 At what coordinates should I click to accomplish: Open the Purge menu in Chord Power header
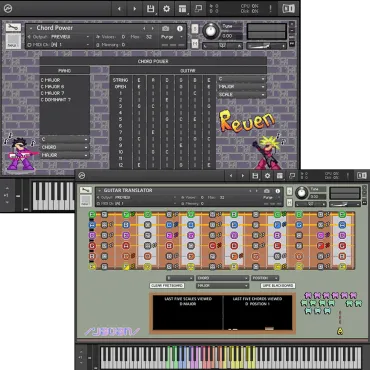[x=172, y=37]
